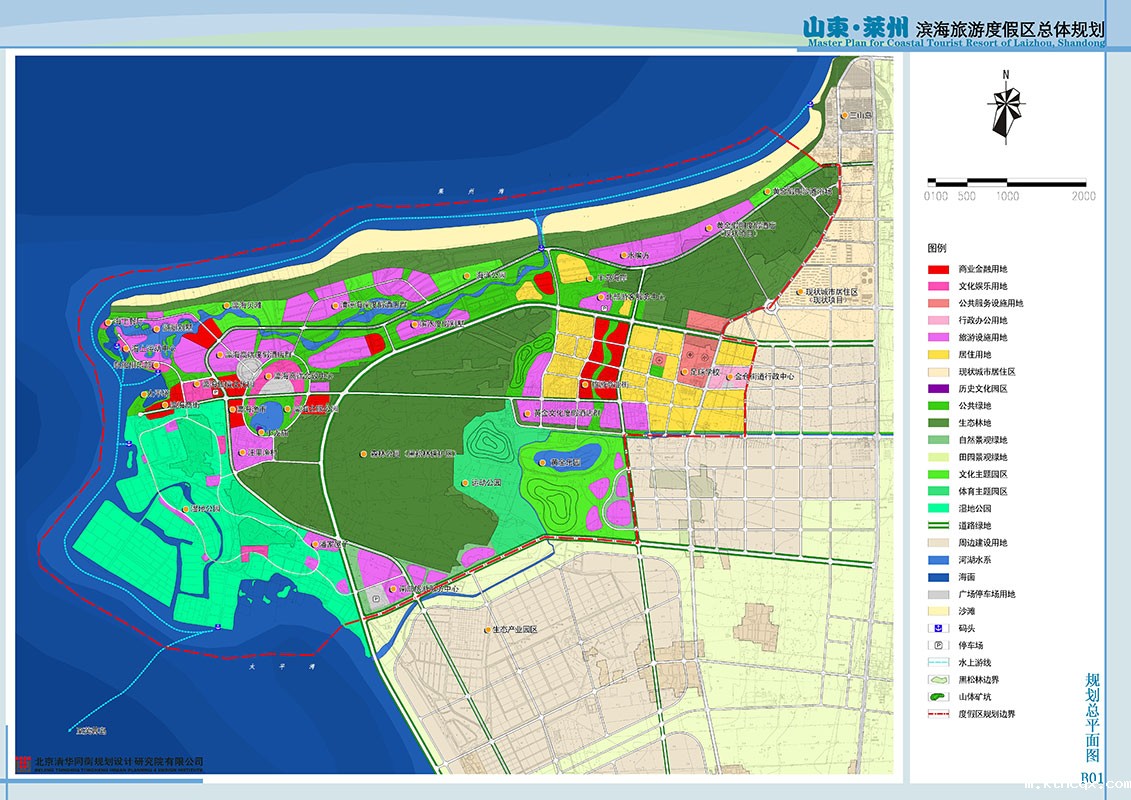Click the map scale bar
The width and height of the screenshot is (1131, 800).
(x=1006, y=182)
